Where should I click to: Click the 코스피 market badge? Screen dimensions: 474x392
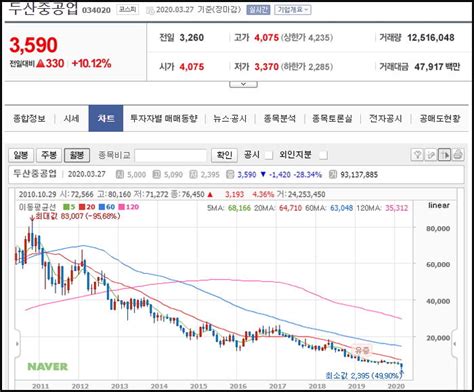(x=128, y=10)
